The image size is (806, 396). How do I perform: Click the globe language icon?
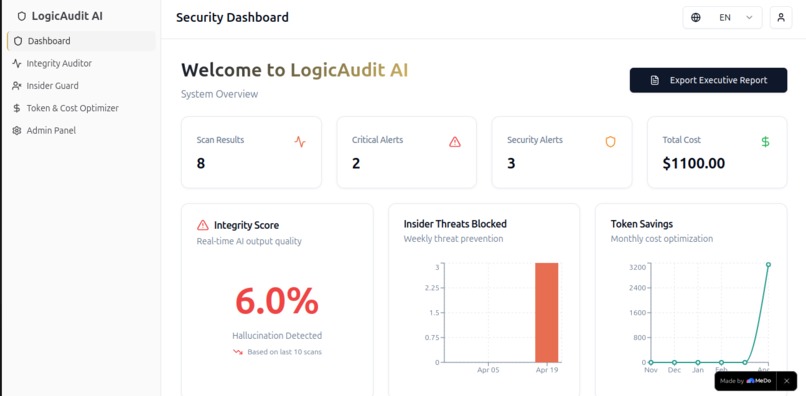click(x=695, y=17)
